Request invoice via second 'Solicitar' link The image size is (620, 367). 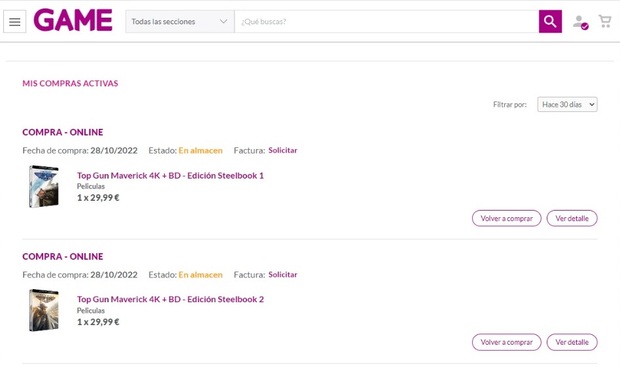283,274
